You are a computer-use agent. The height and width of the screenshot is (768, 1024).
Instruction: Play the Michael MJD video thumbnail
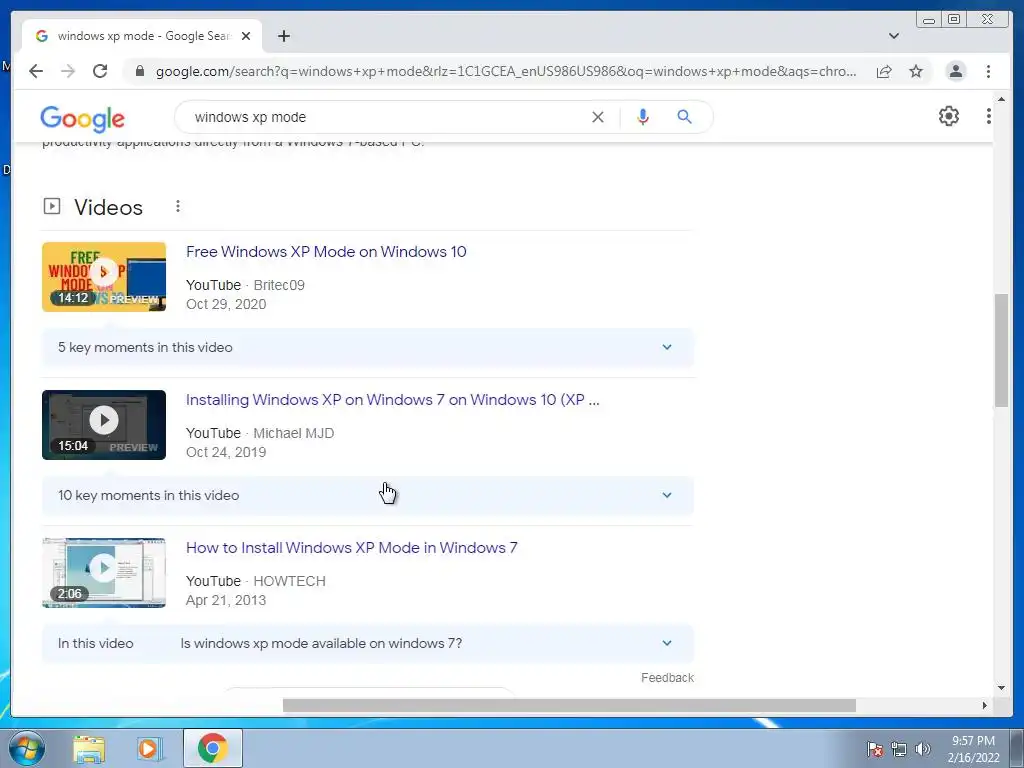(x=104, y=424)
